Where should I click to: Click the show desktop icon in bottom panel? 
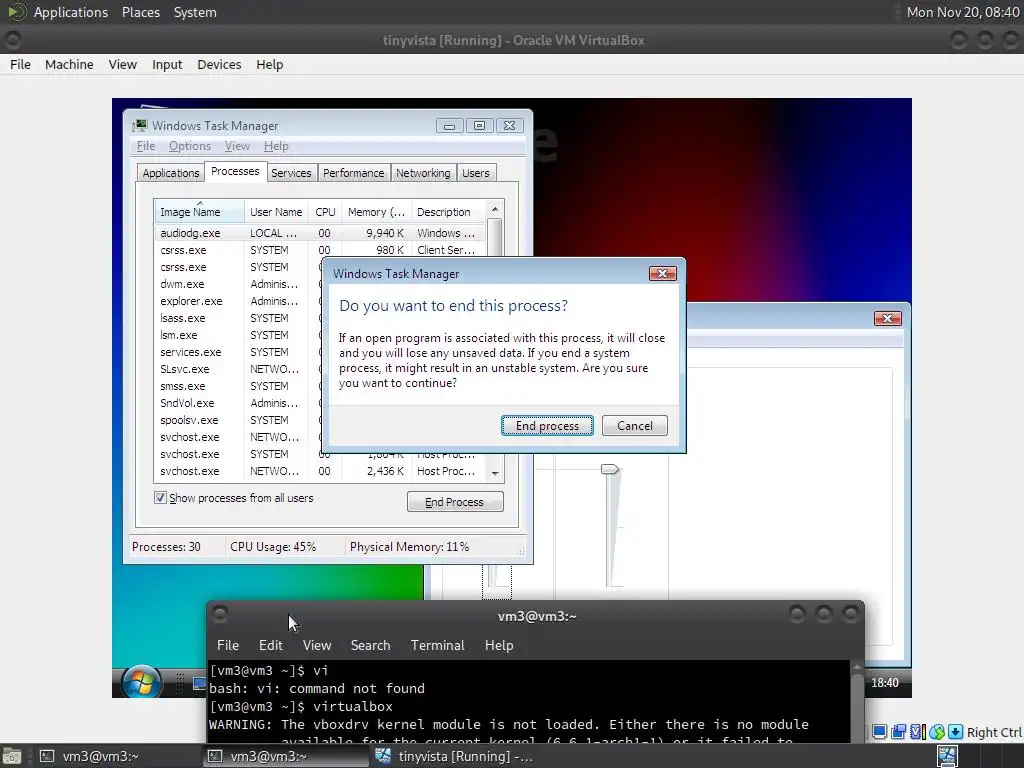click(x=12, y=756)
